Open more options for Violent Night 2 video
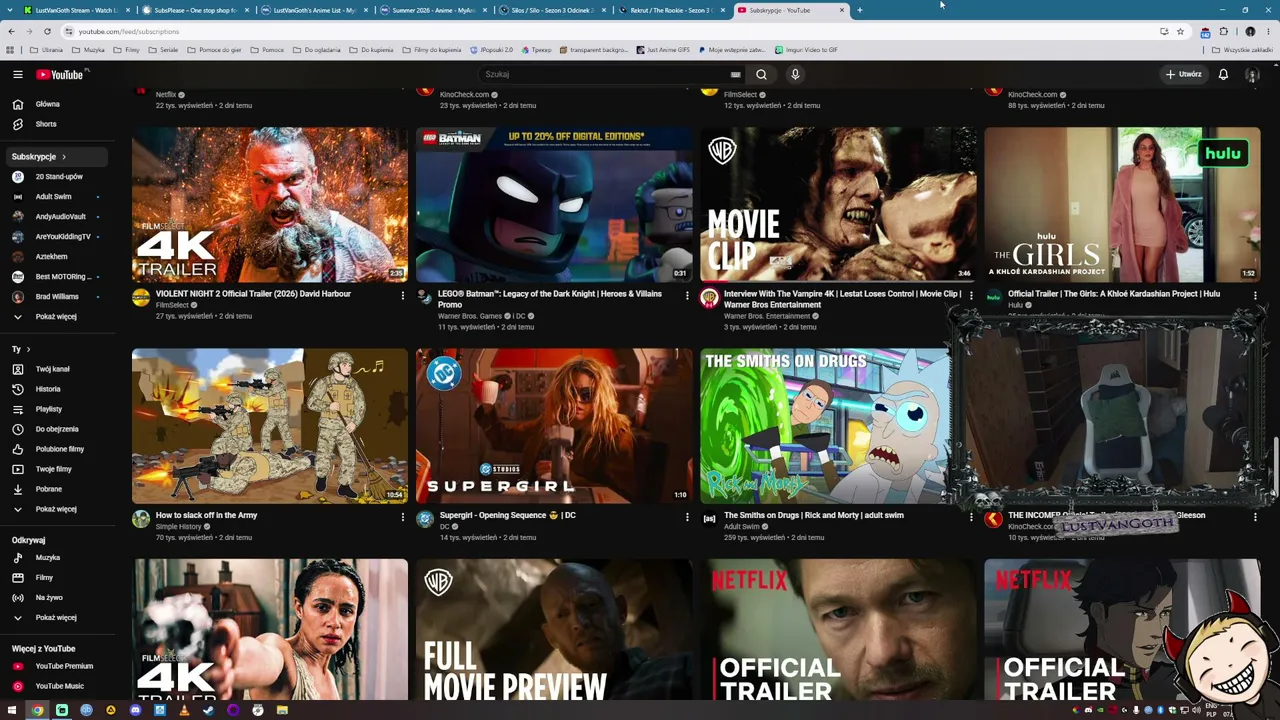 (403, 295)
